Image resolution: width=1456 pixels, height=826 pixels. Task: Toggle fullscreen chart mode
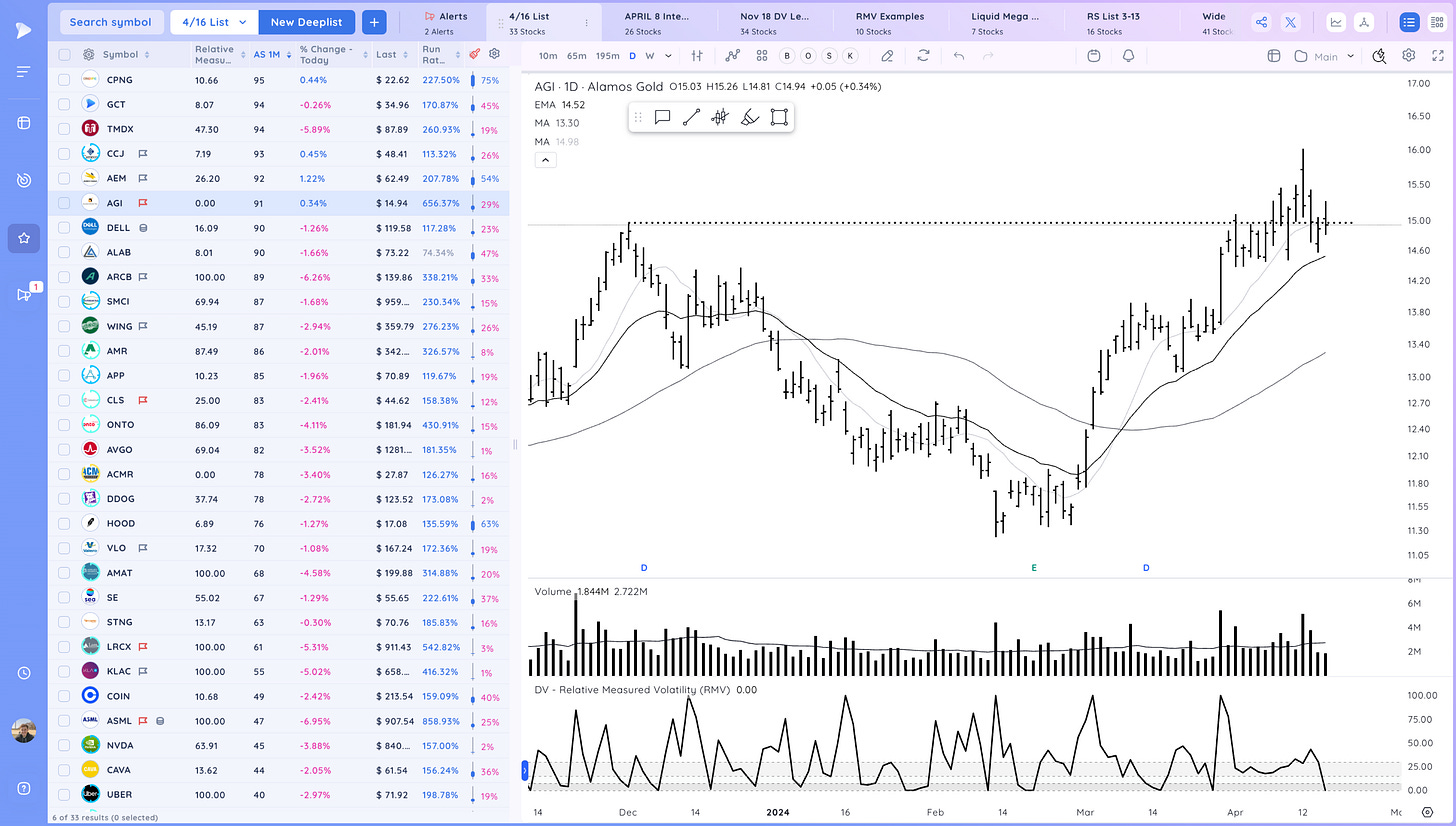click(x=1436, y=56)
